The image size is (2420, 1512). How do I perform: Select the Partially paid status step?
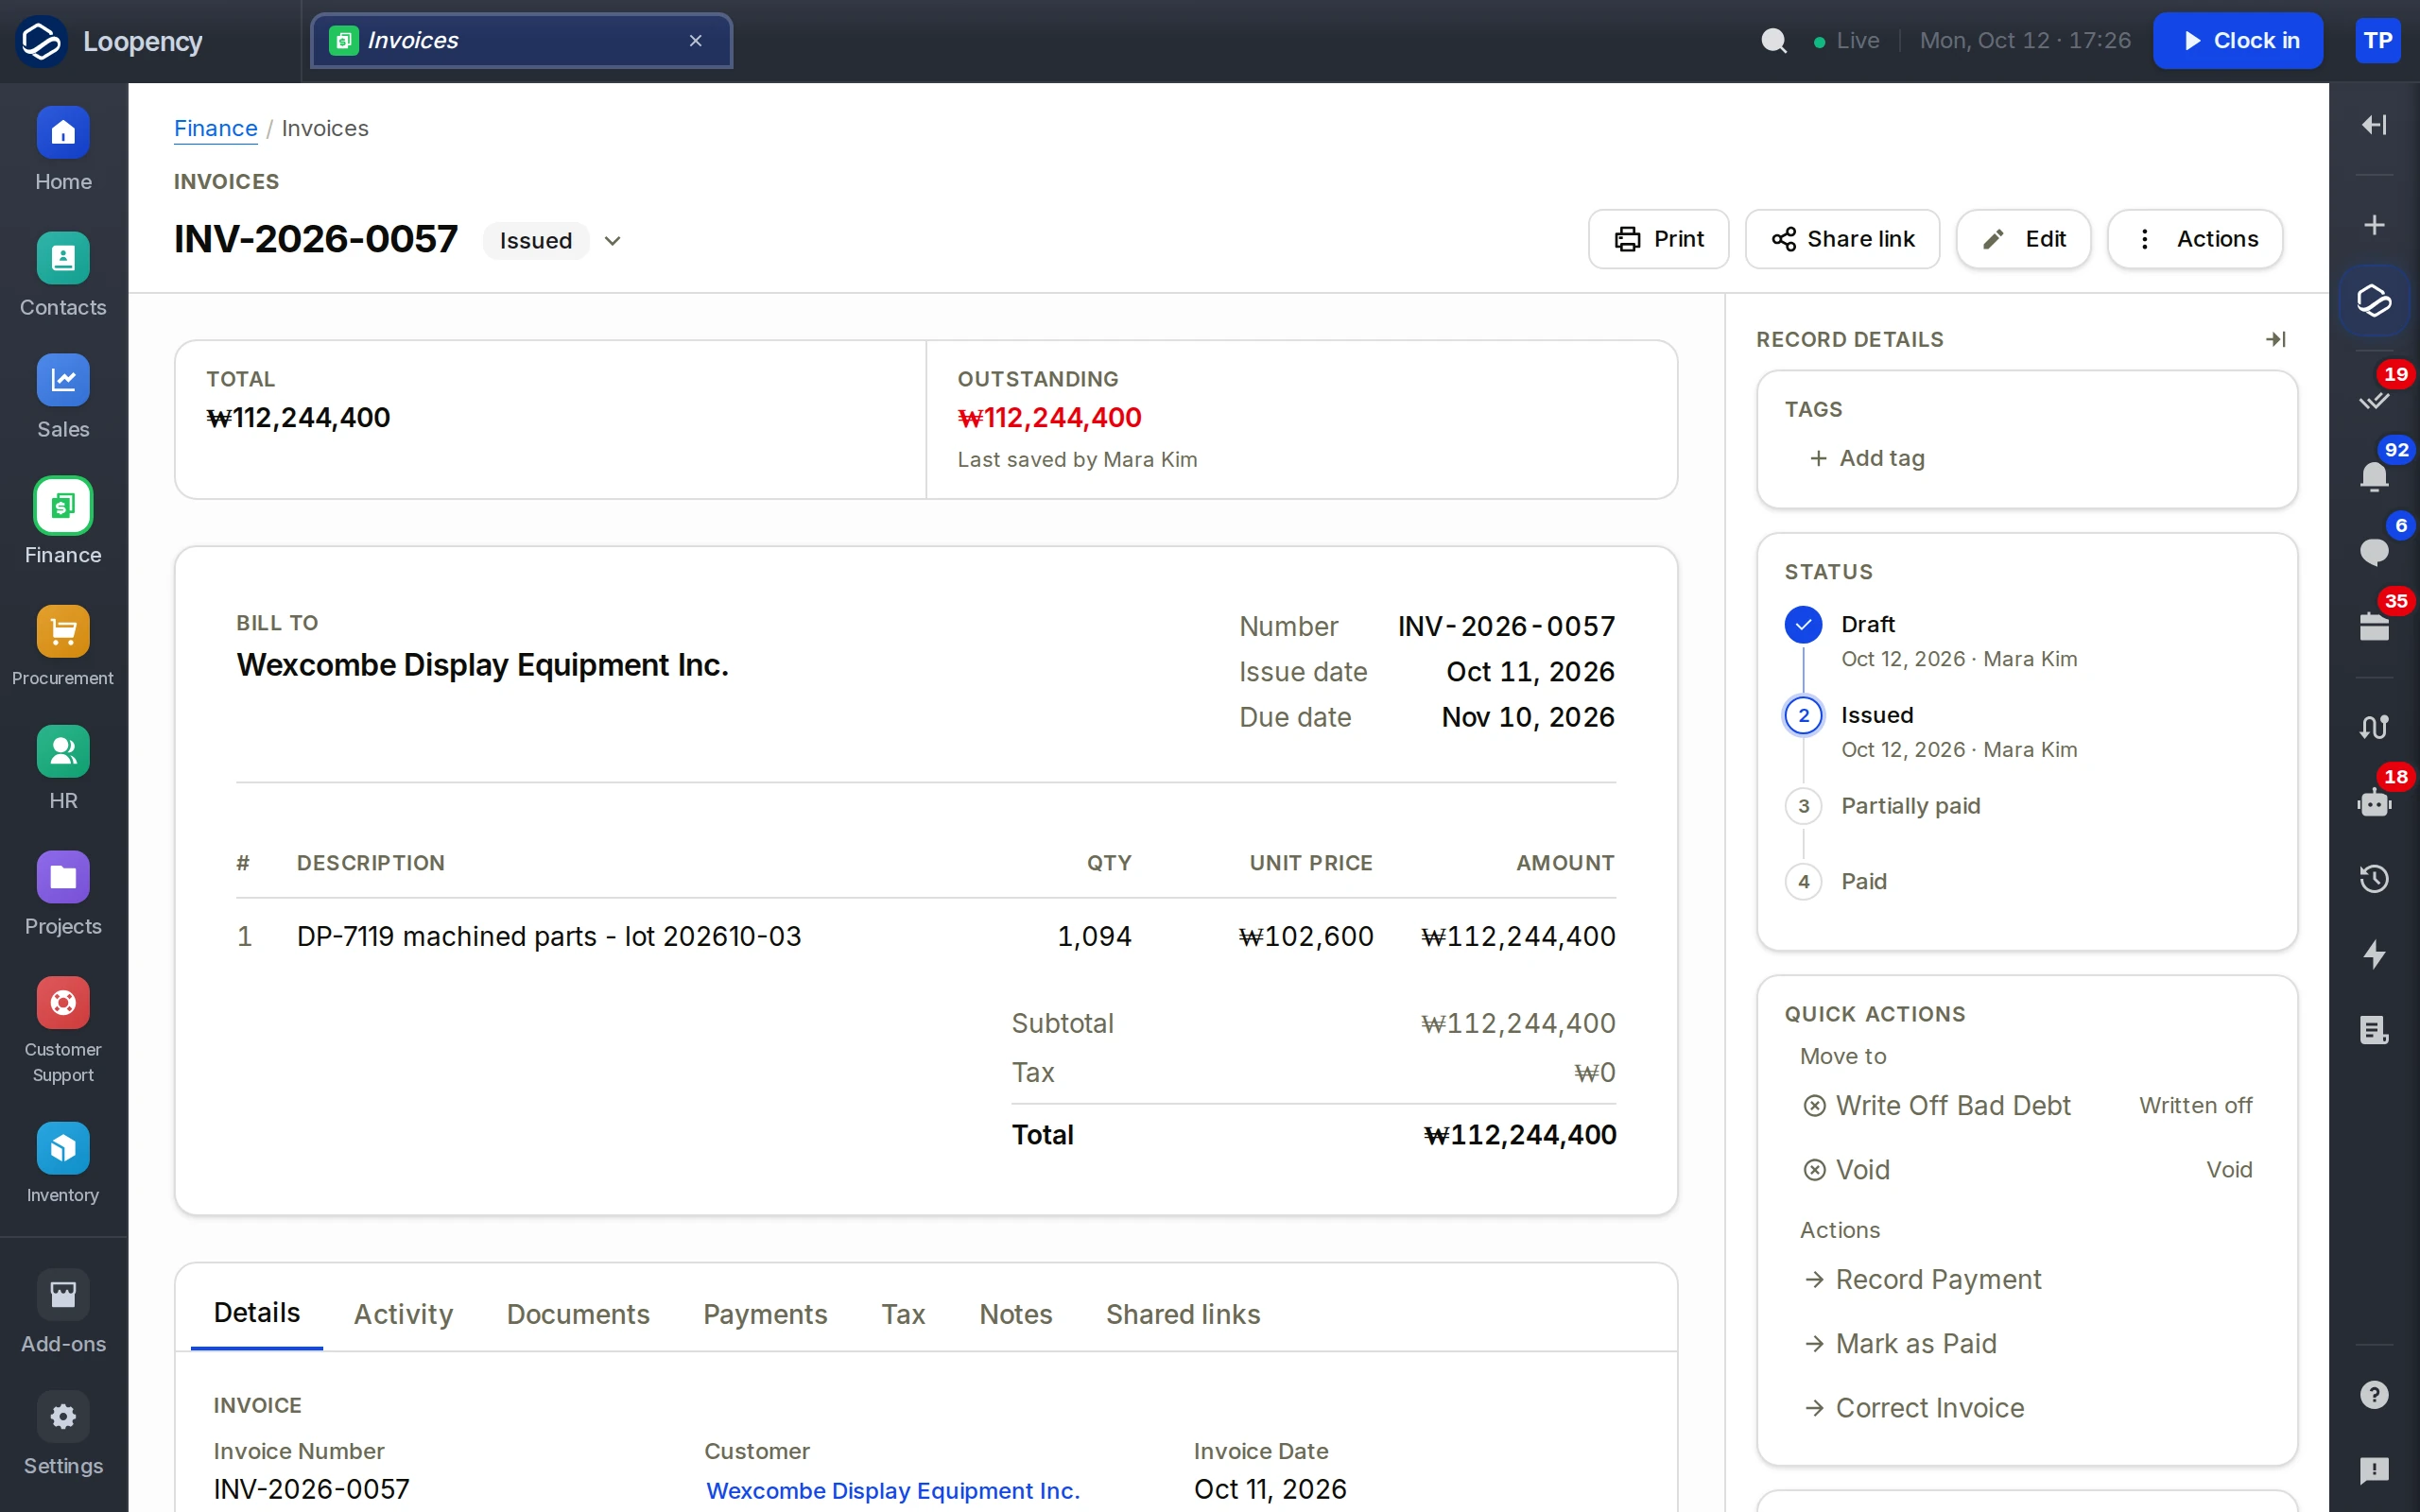1910,806
